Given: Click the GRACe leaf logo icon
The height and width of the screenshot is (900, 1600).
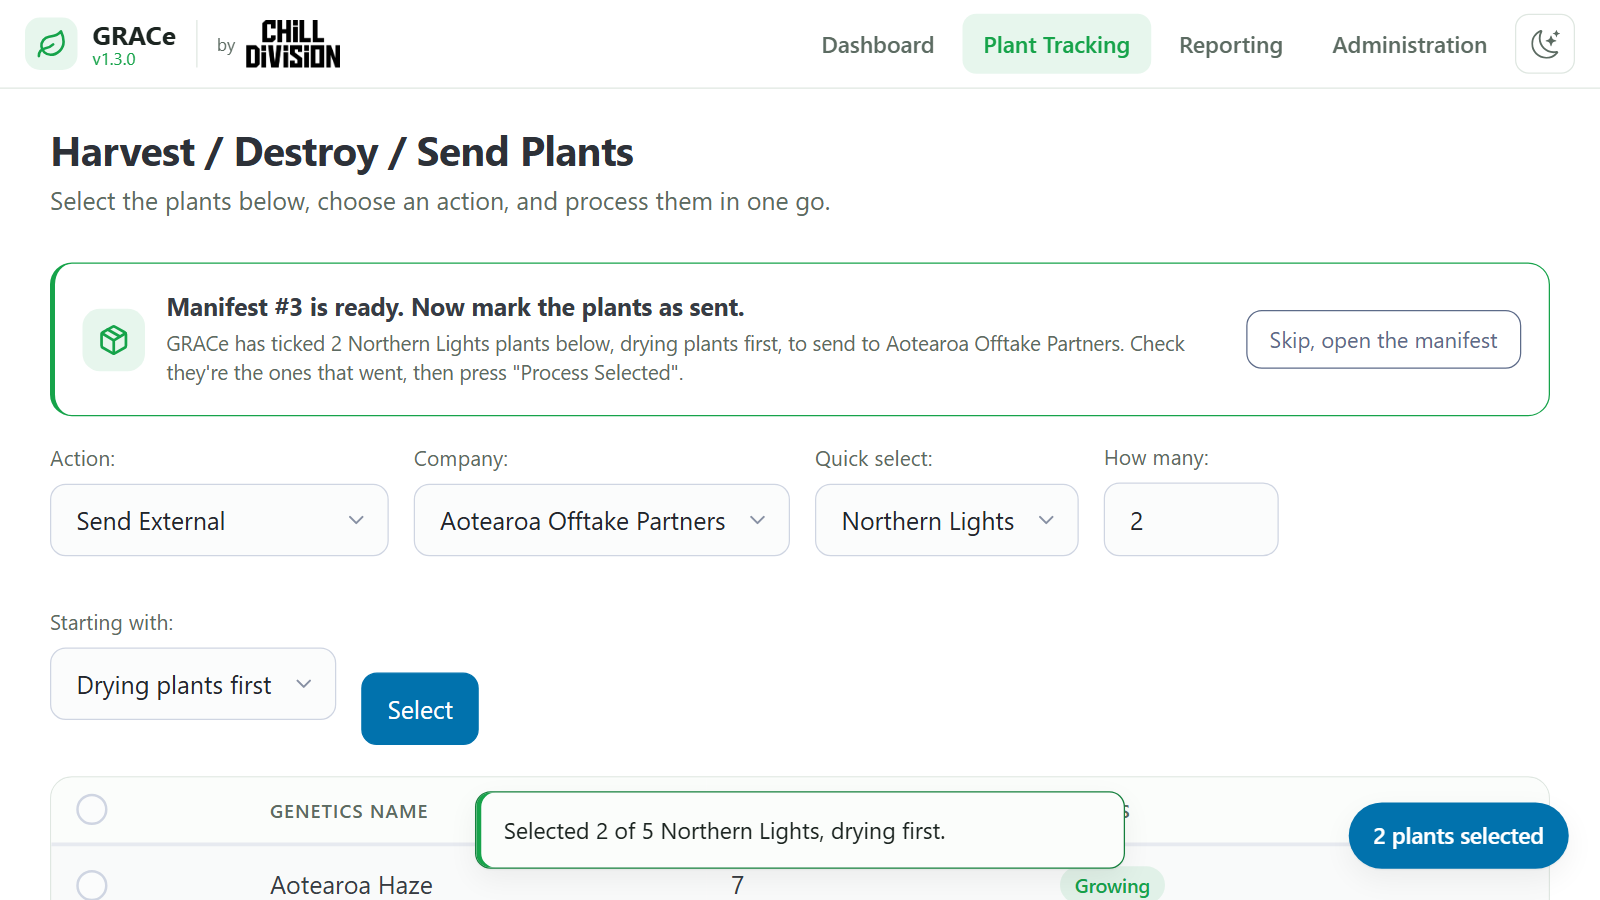Looking at the screenshot, I should [x=51, y=44].
